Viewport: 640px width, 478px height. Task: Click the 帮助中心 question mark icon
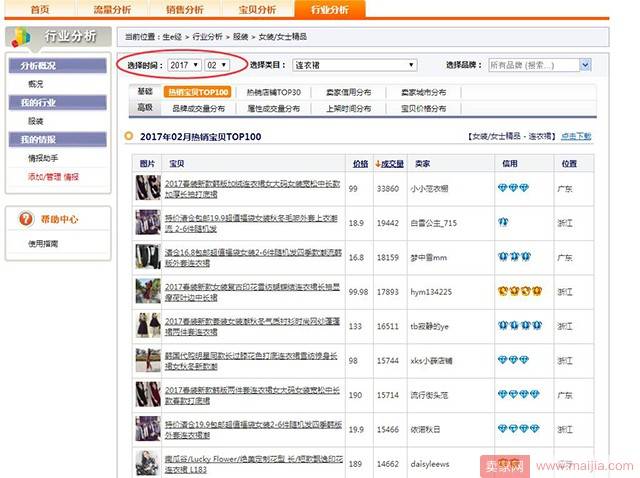click(x=26, y=219)
